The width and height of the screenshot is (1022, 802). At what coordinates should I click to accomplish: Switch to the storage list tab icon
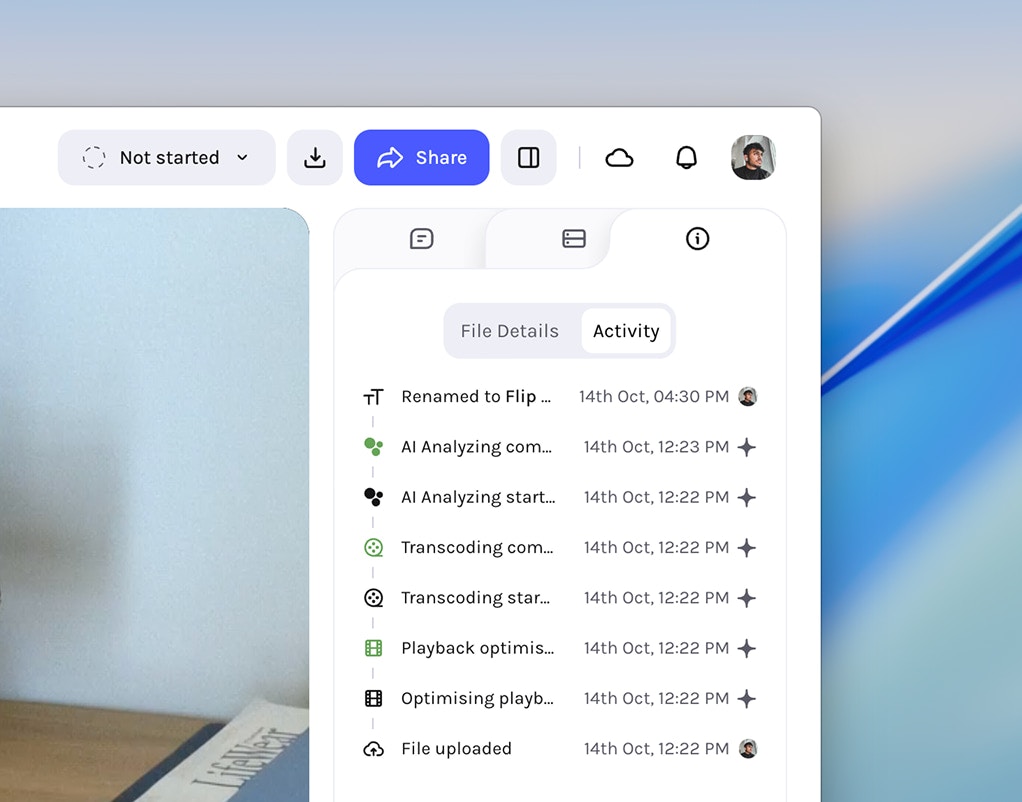coord(574,239)
